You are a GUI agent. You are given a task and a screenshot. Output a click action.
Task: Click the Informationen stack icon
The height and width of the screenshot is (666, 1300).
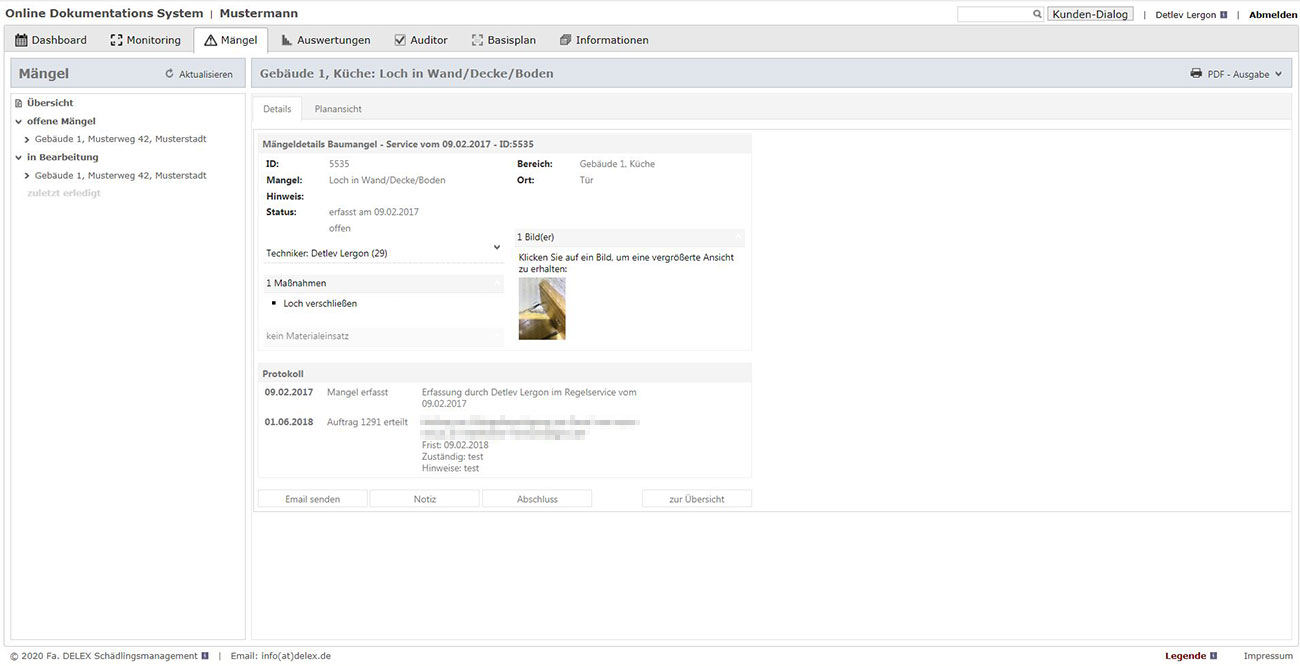click(x=565, y=40)
